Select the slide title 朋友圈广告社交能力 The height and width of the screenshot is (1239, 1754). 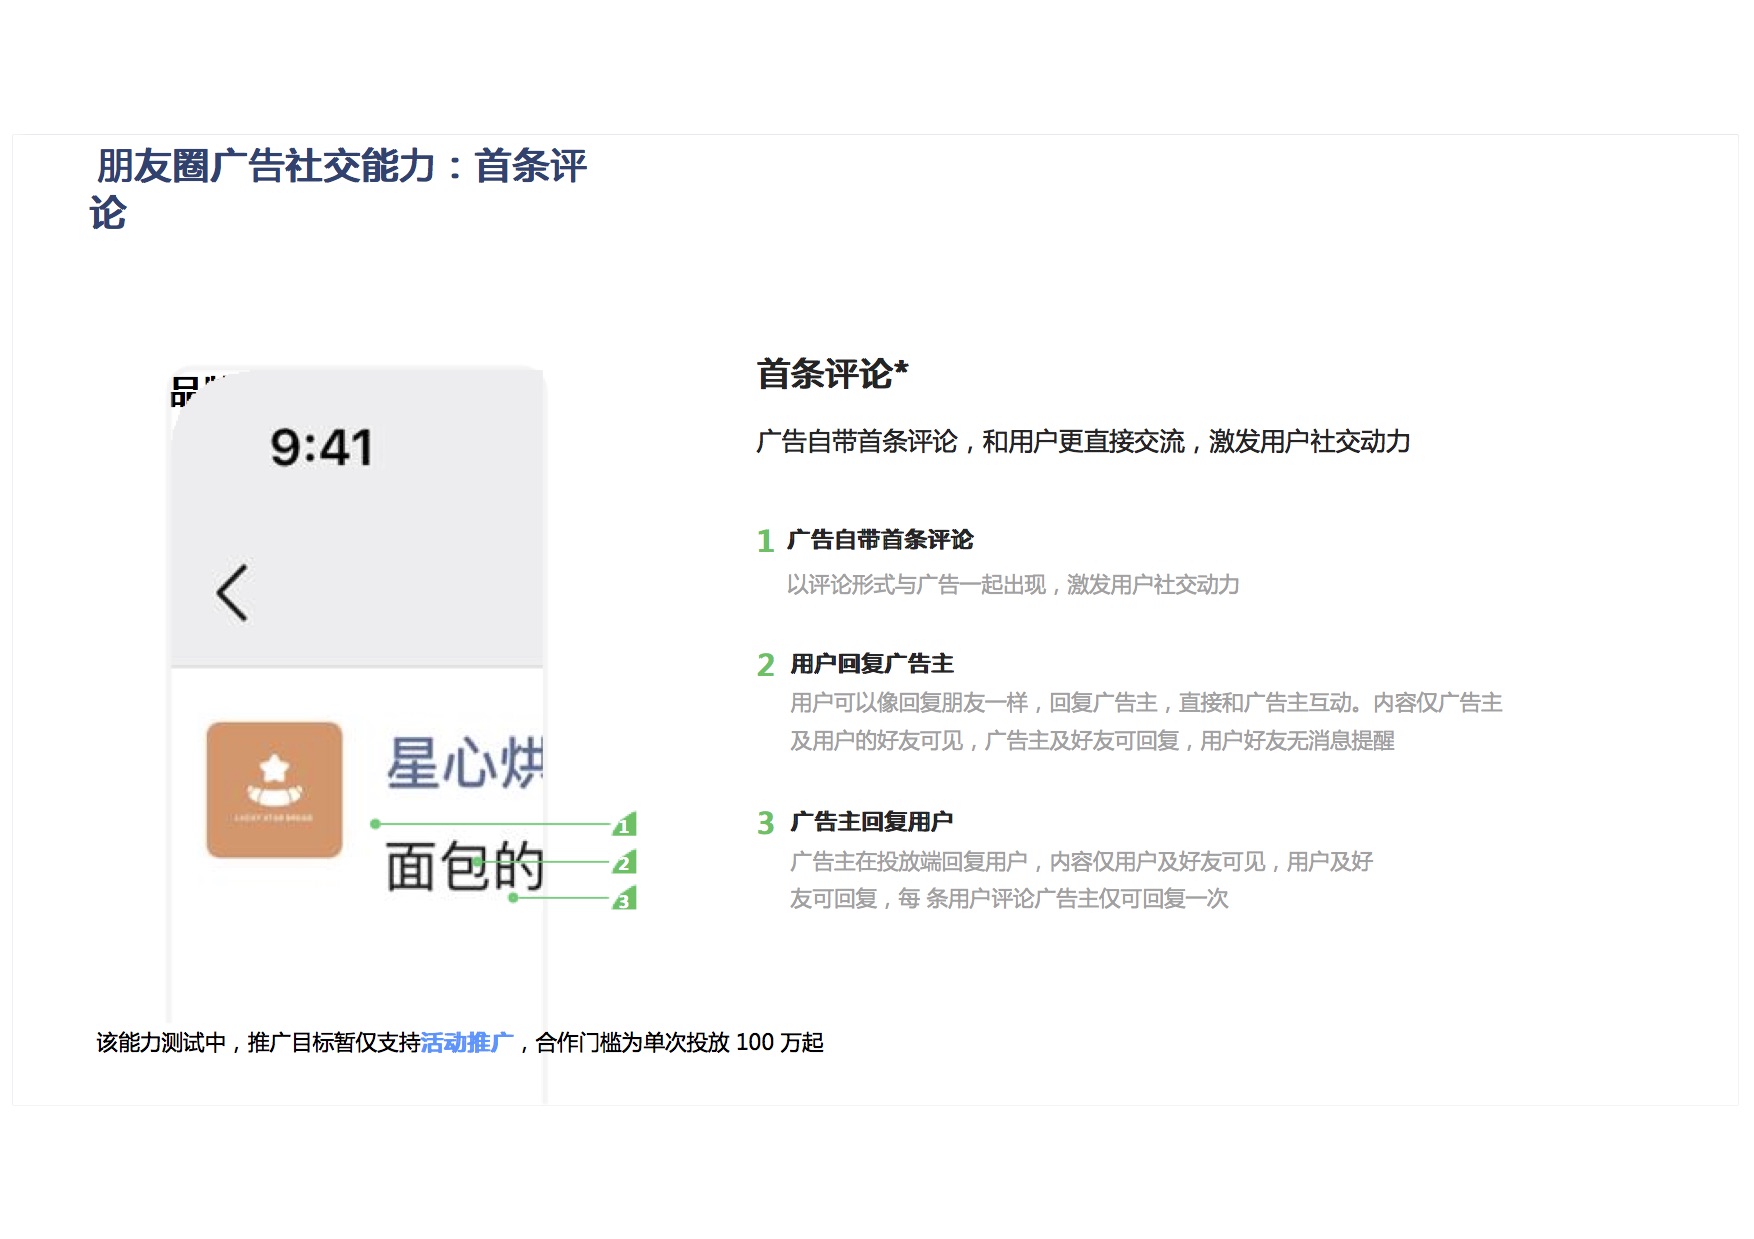click(340, 167)
